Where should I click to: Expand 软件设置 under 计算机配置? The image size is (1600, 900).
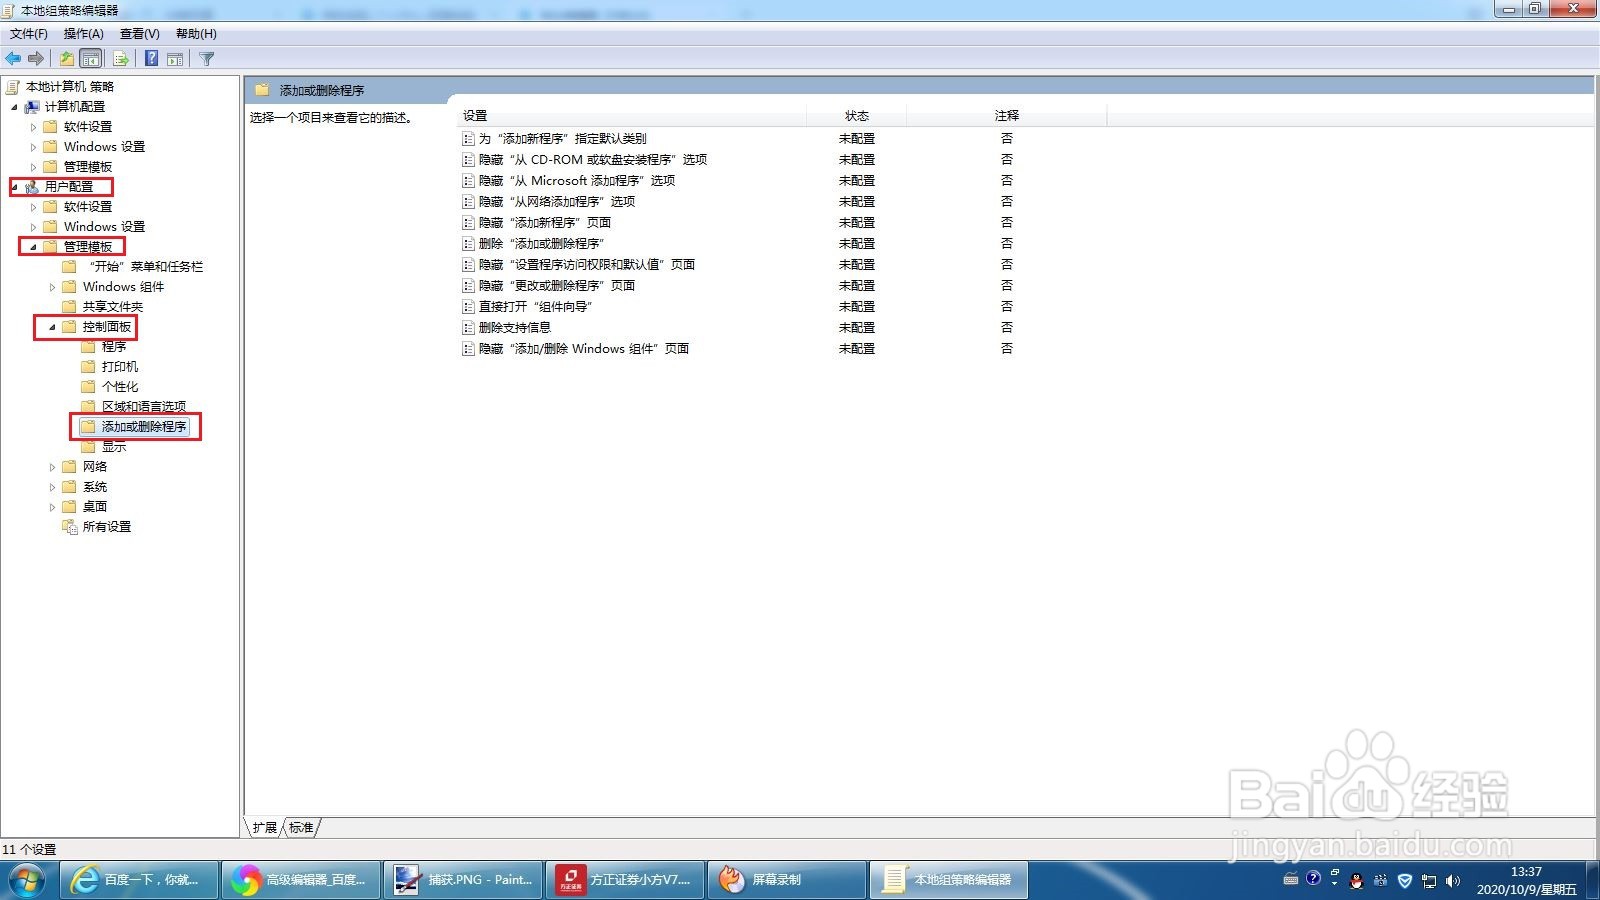click(x=33, y=127)
